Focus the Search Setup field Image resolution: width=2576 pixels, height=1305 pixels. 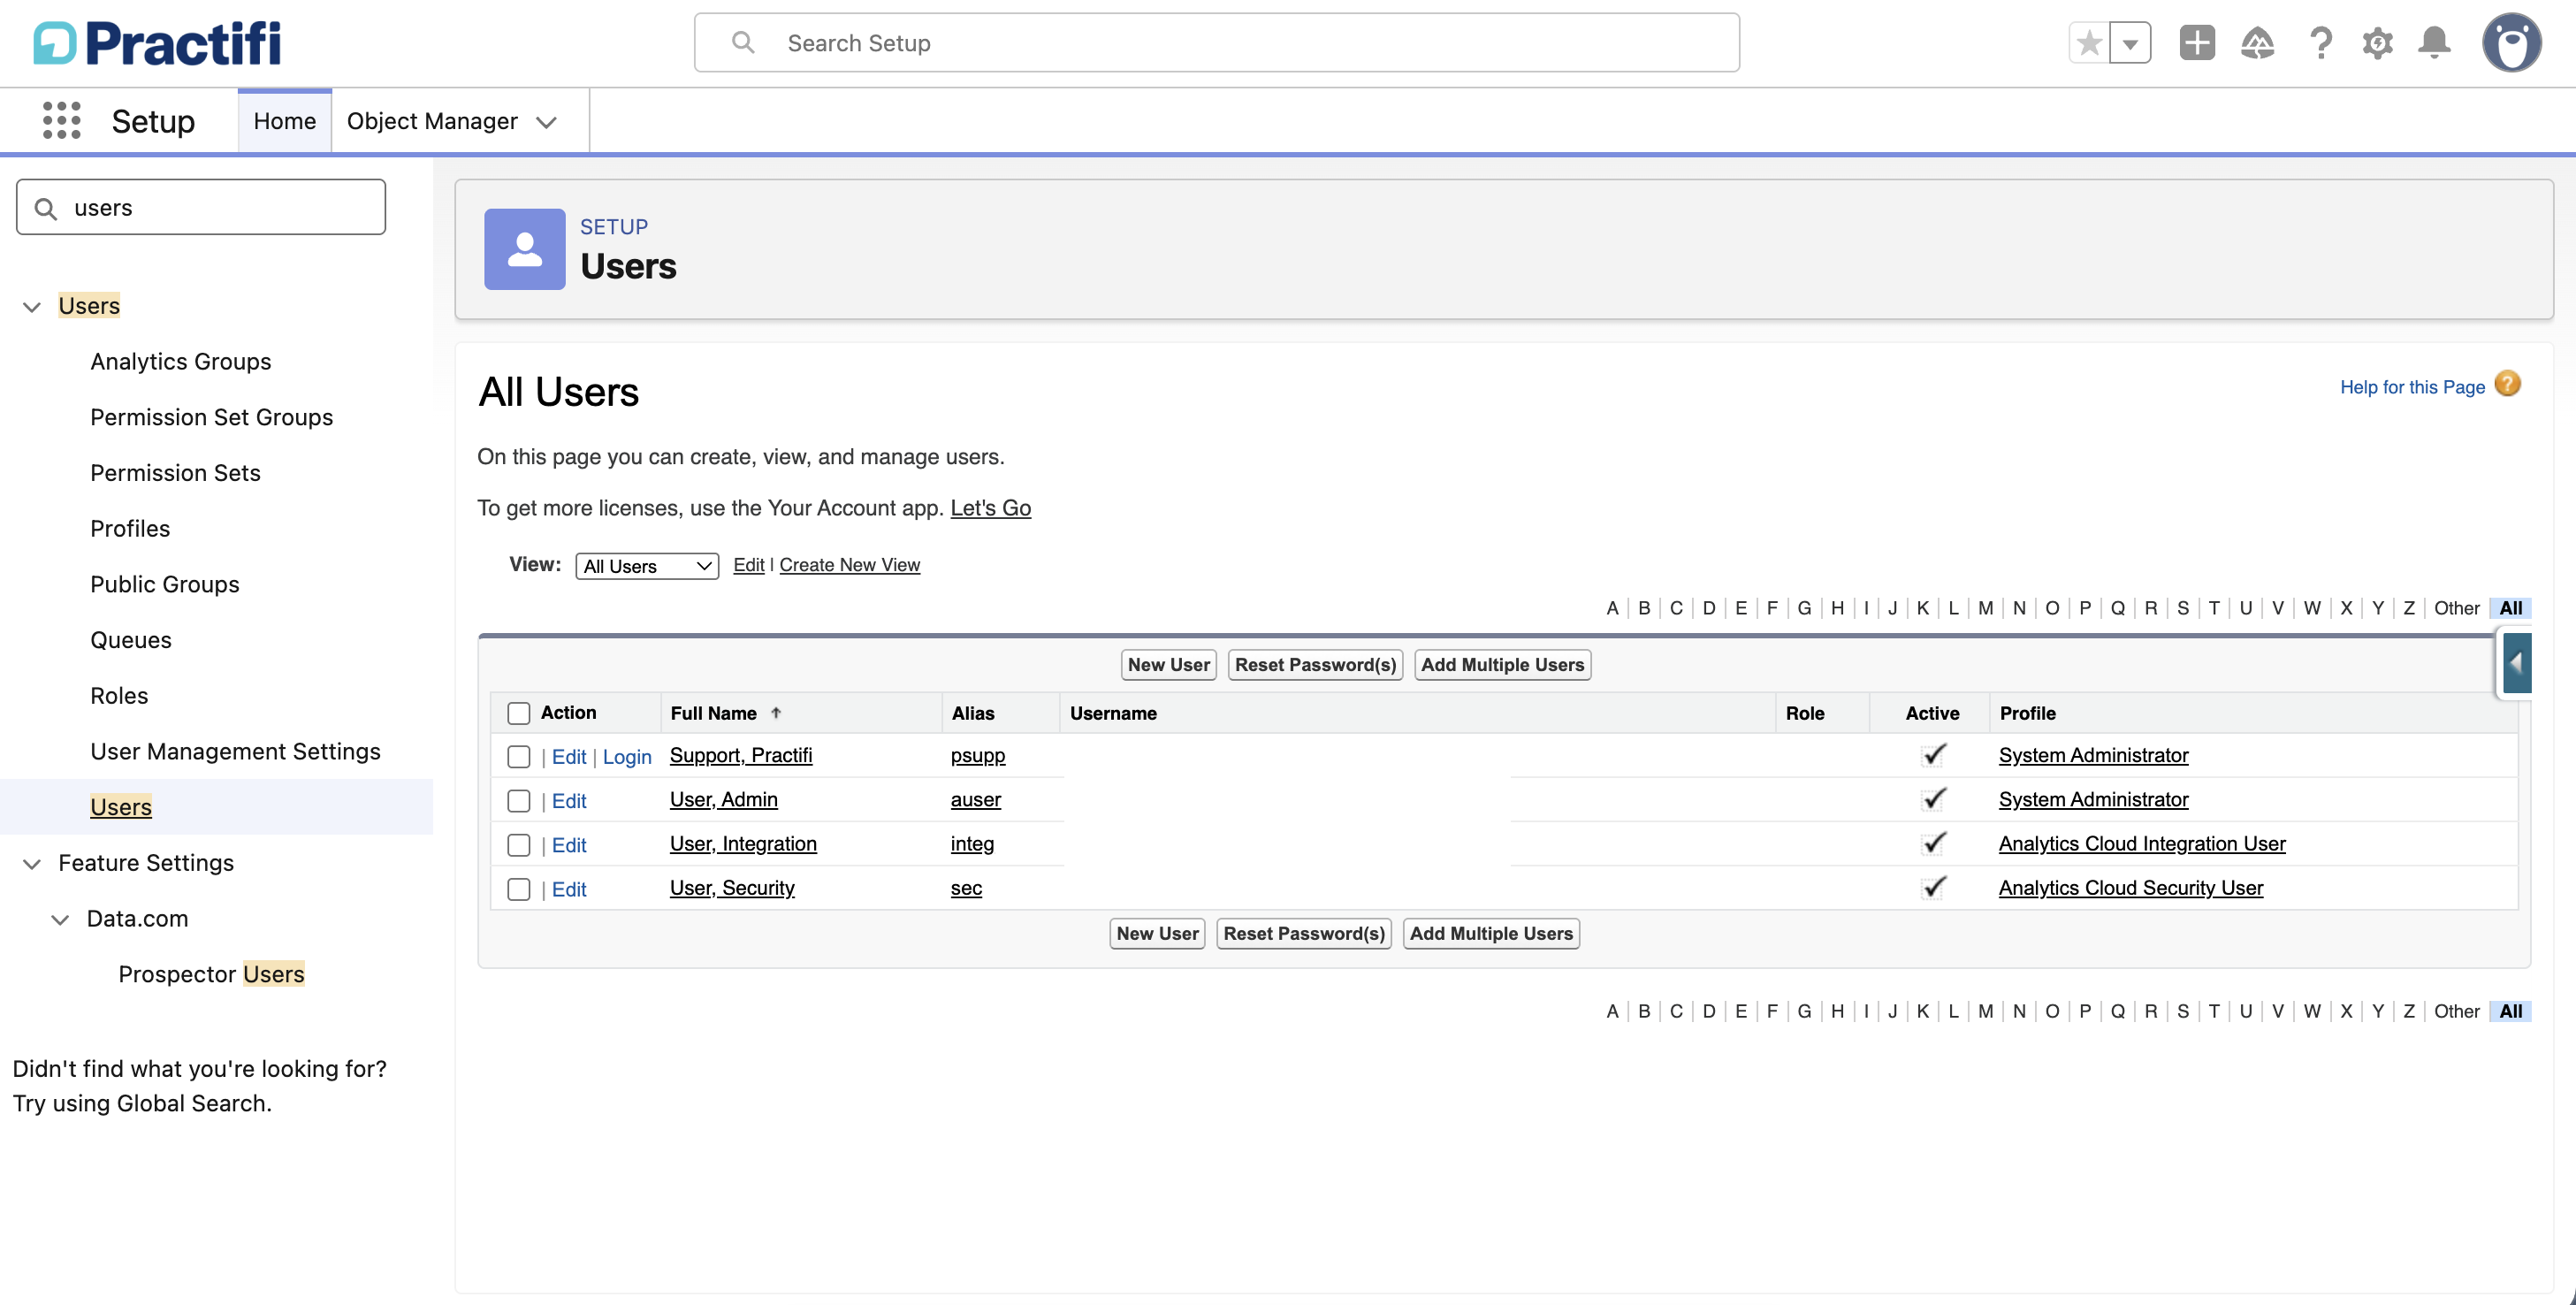tap(1216, 42)
